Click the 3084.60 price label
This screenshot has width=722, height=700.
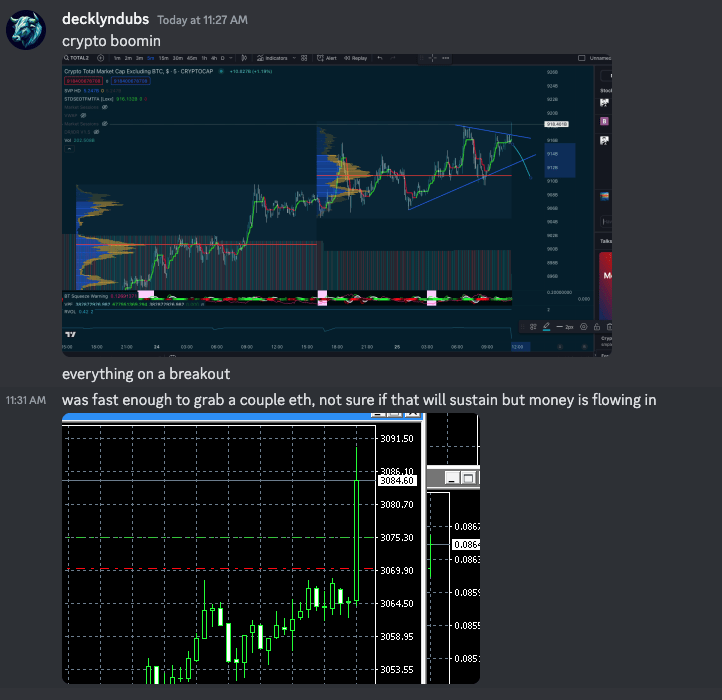(x=394, y=481)
